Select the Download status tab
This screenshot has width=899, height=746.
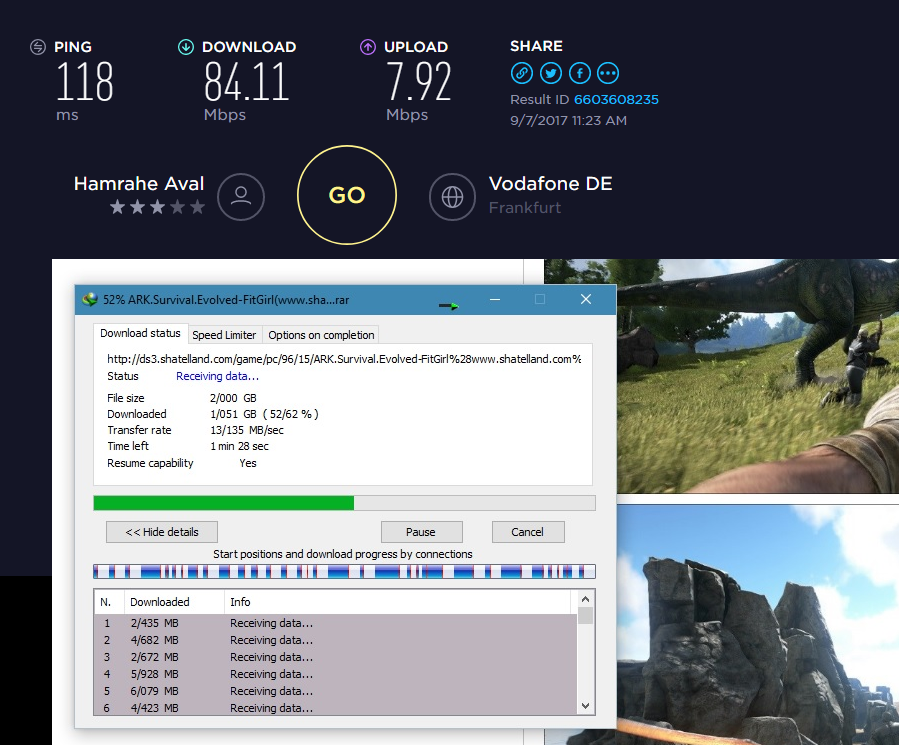point(140,333)
